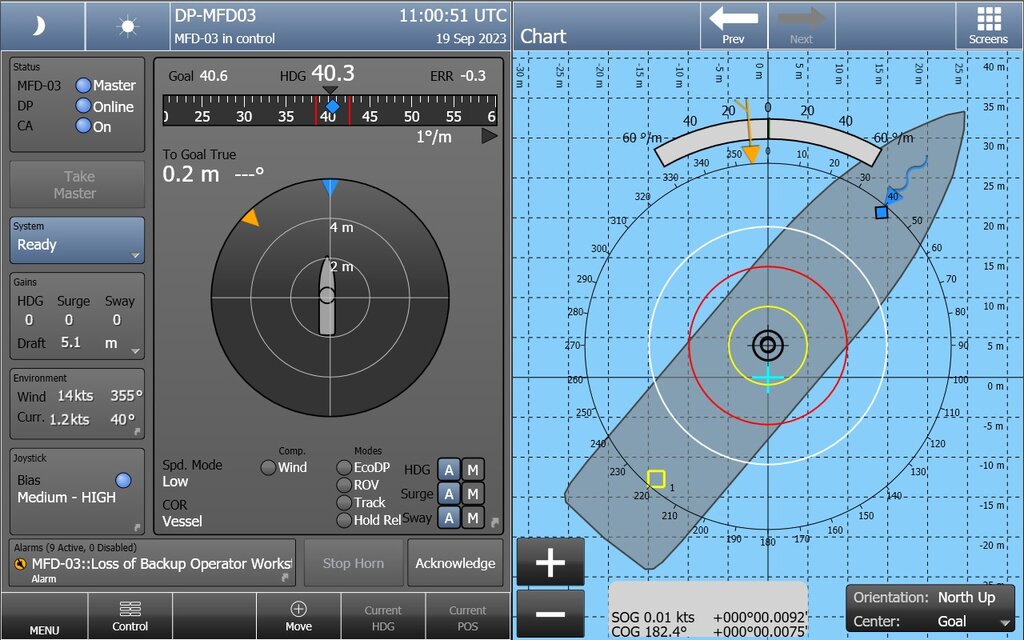Toggle EcoDP mode
The height and width of the screenshot is (640, 1024).
pyautogui.click(x=344, y=468)
